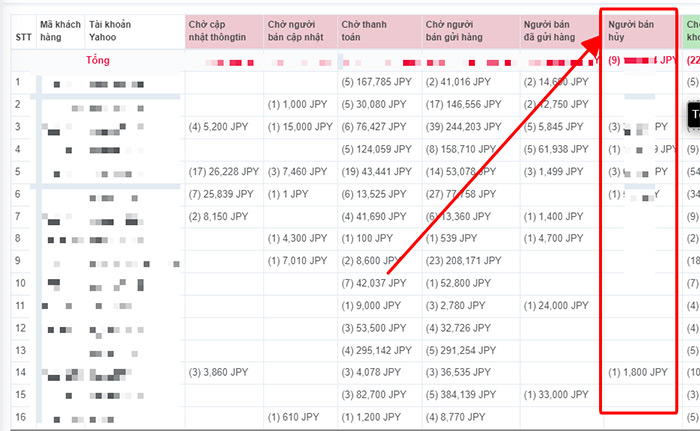Open cell (1) 24,000 JPY

(556, 305)
